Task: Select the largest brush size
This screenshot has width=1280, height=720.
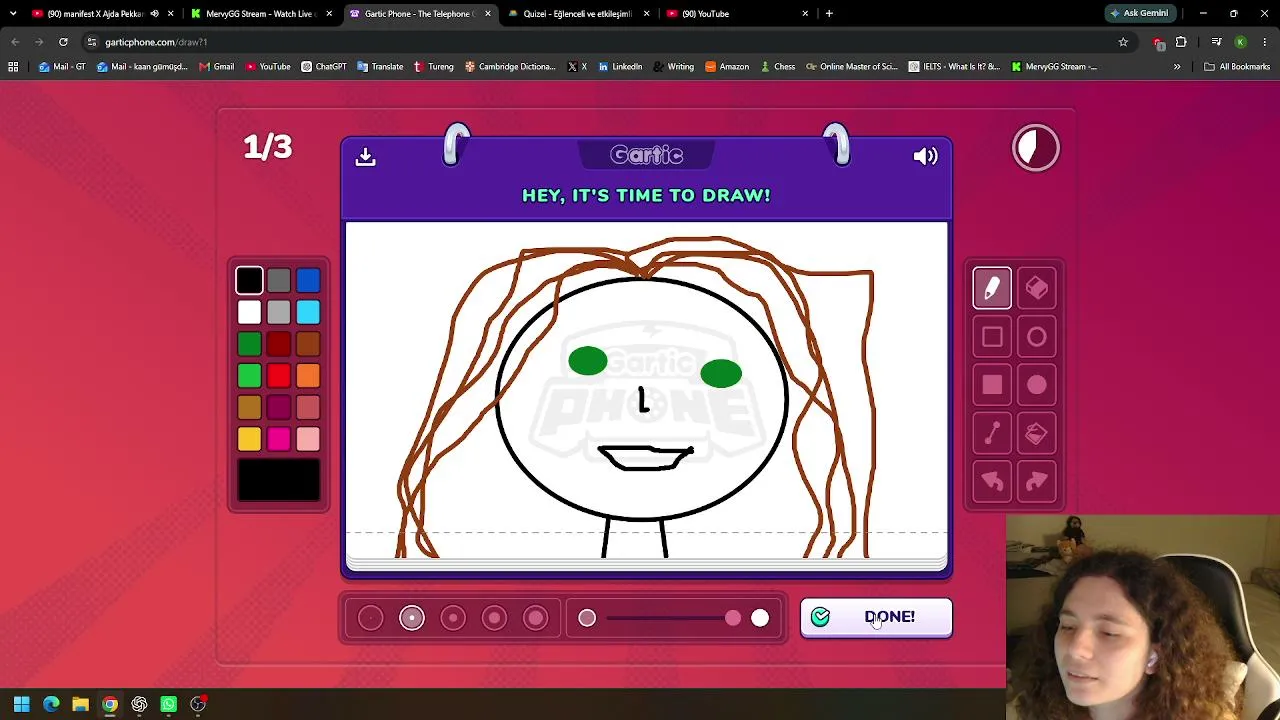Action: [x=535, y=618]
